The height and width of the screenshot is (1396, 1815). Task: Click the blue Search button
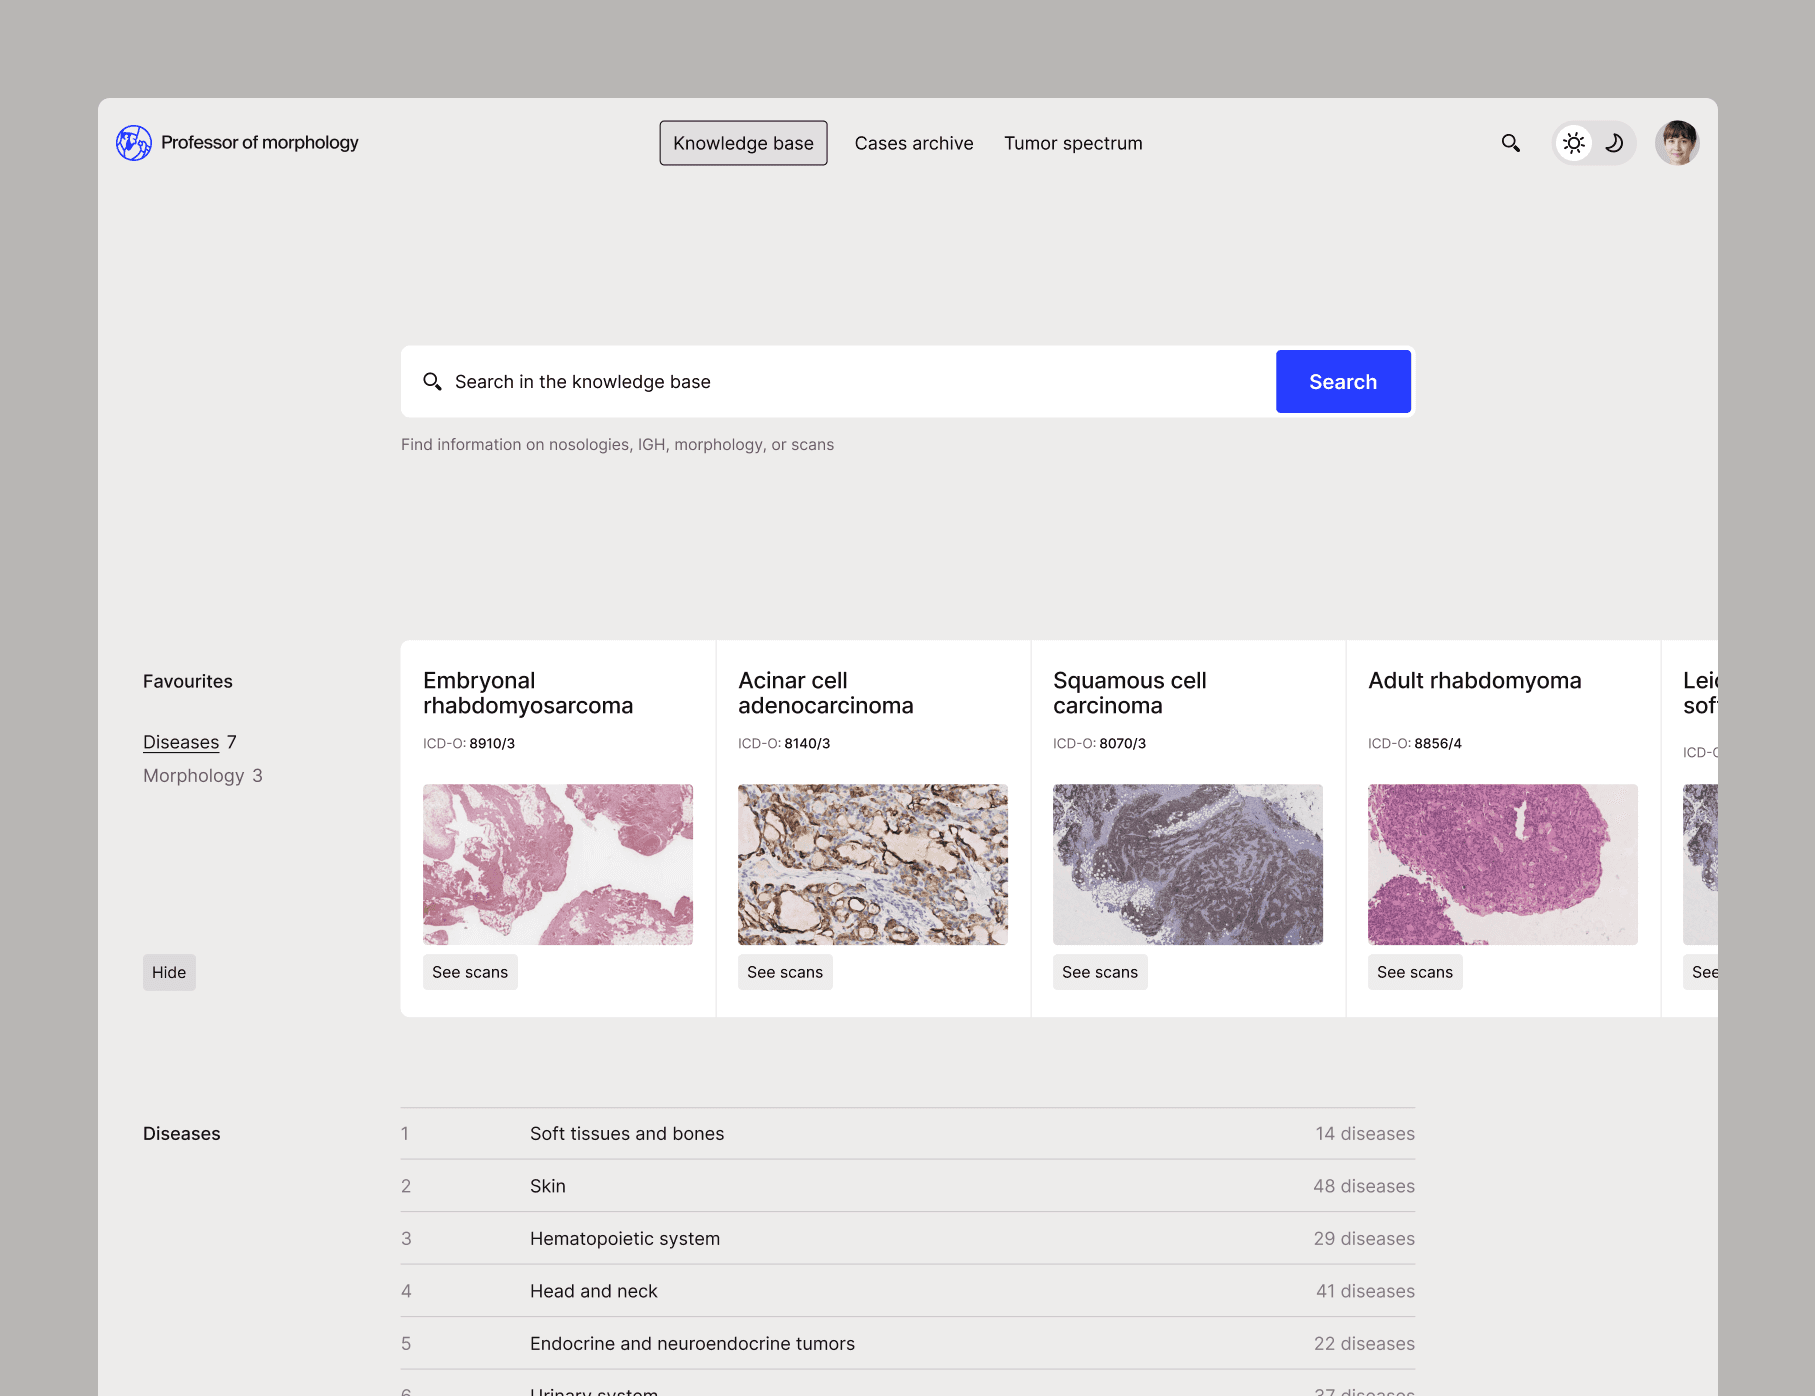1343,381
